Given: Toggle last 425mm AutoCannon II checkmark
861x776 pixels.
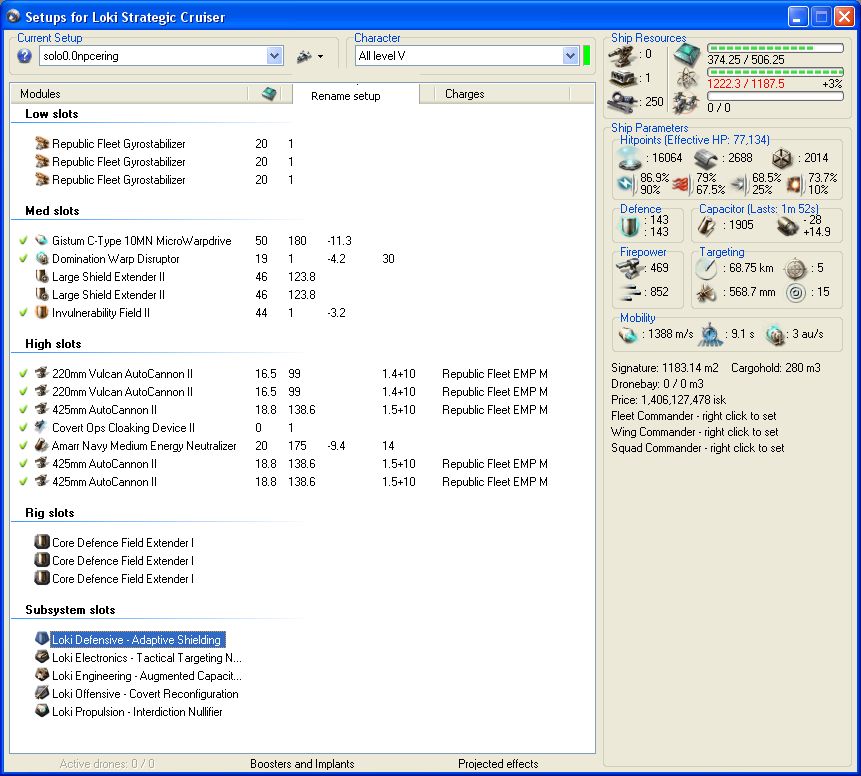Looking at the screenshot, I should (x=23, y=482).
